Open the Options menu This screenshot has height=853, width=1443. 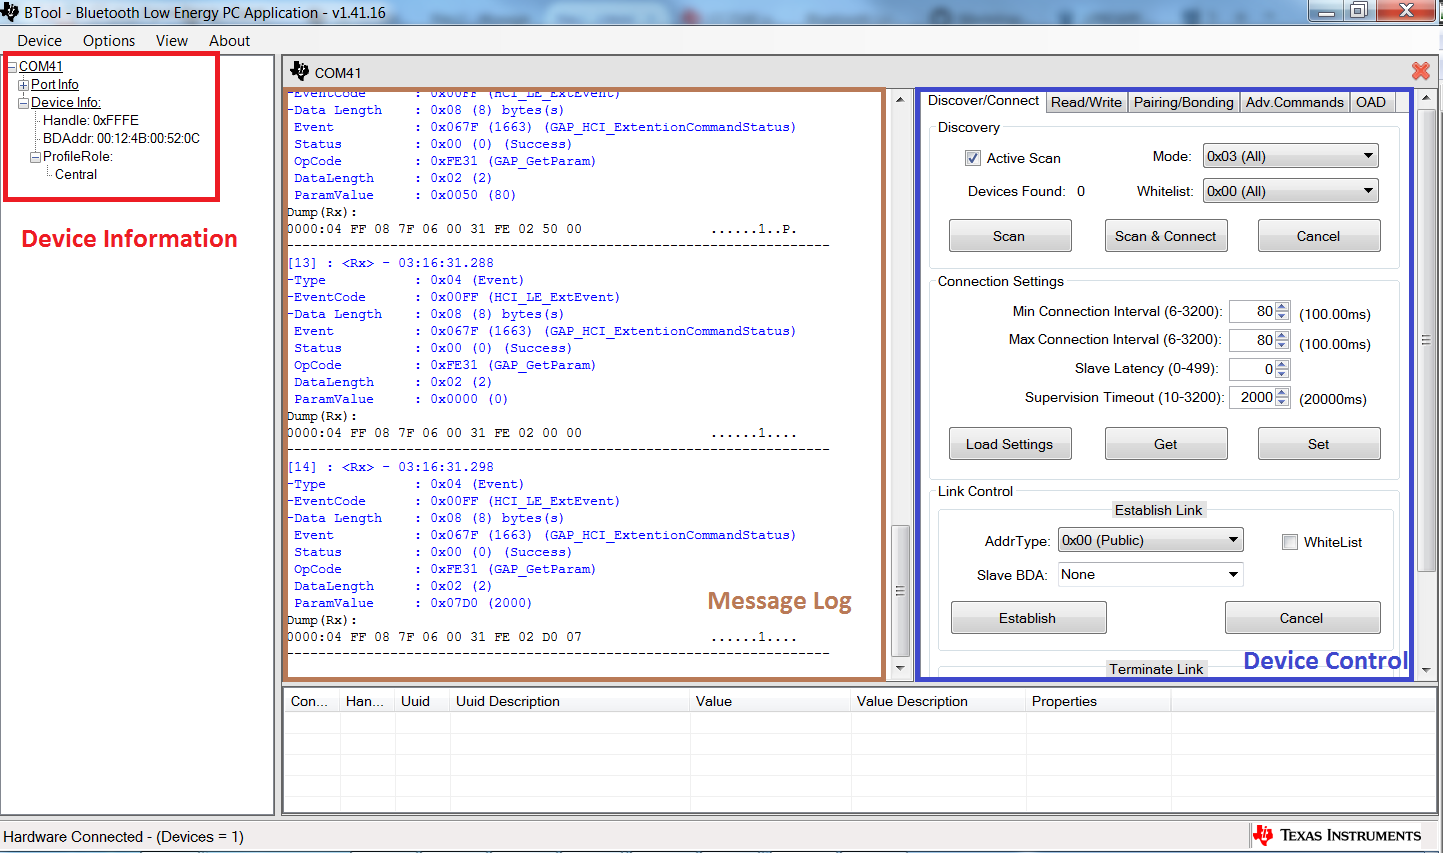(x=109, y=41)
